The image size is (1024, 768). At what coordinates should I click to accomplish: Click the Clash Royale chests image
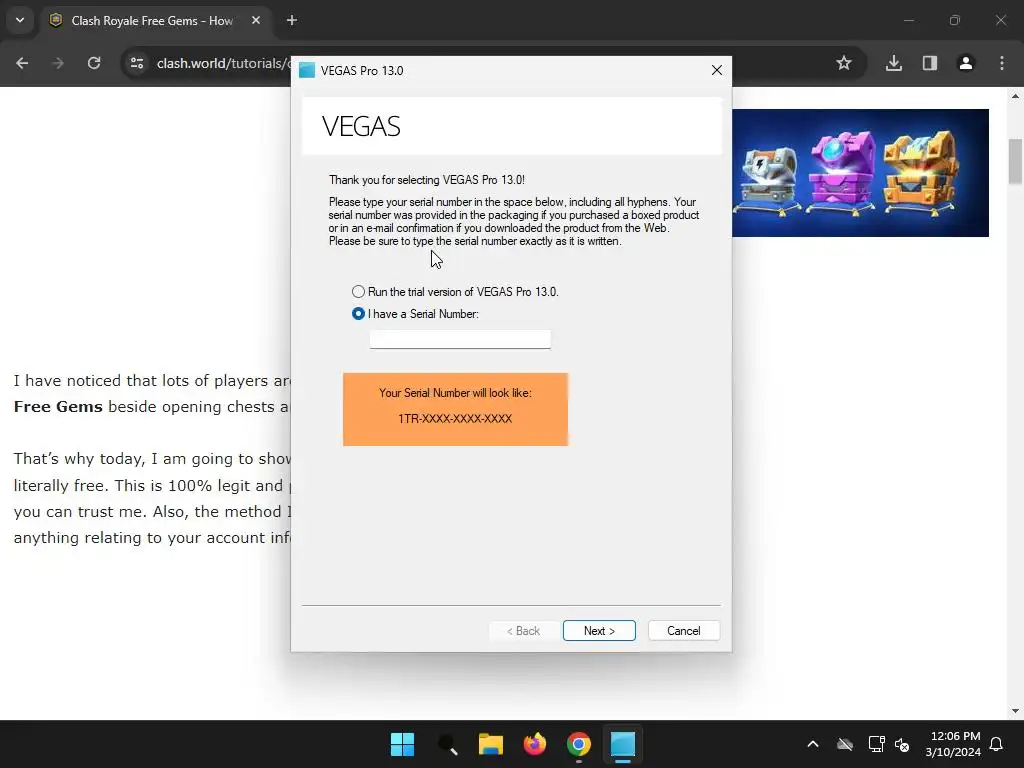click(860, 173)
